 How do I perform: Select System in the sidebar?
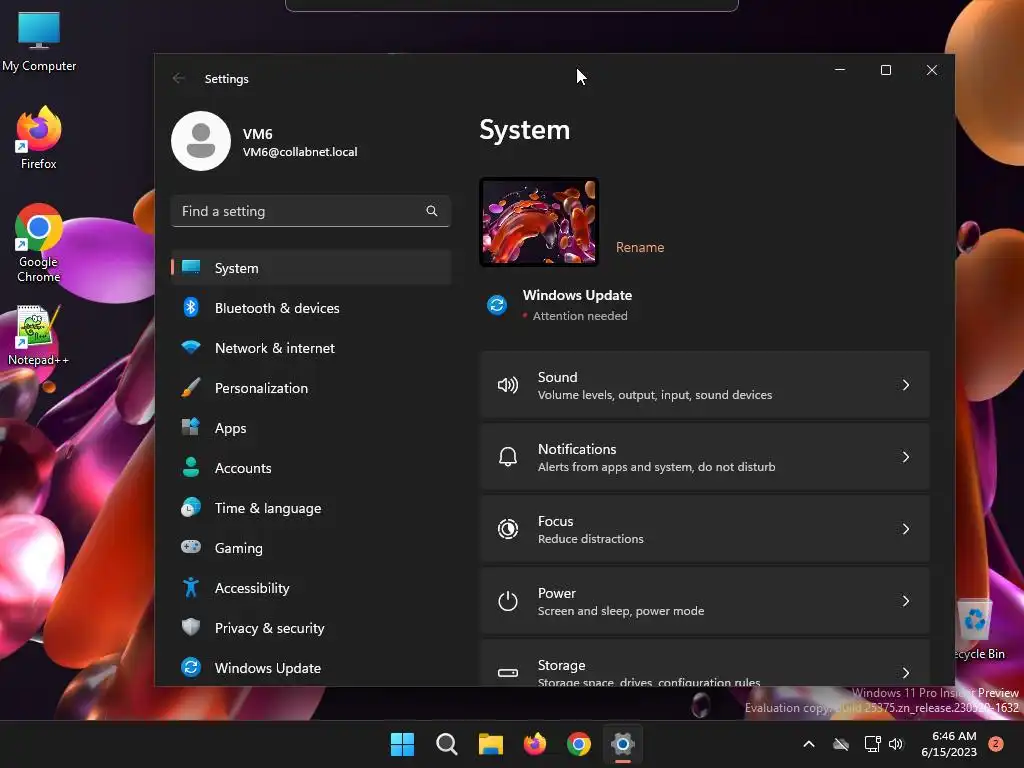click(311, 268)
